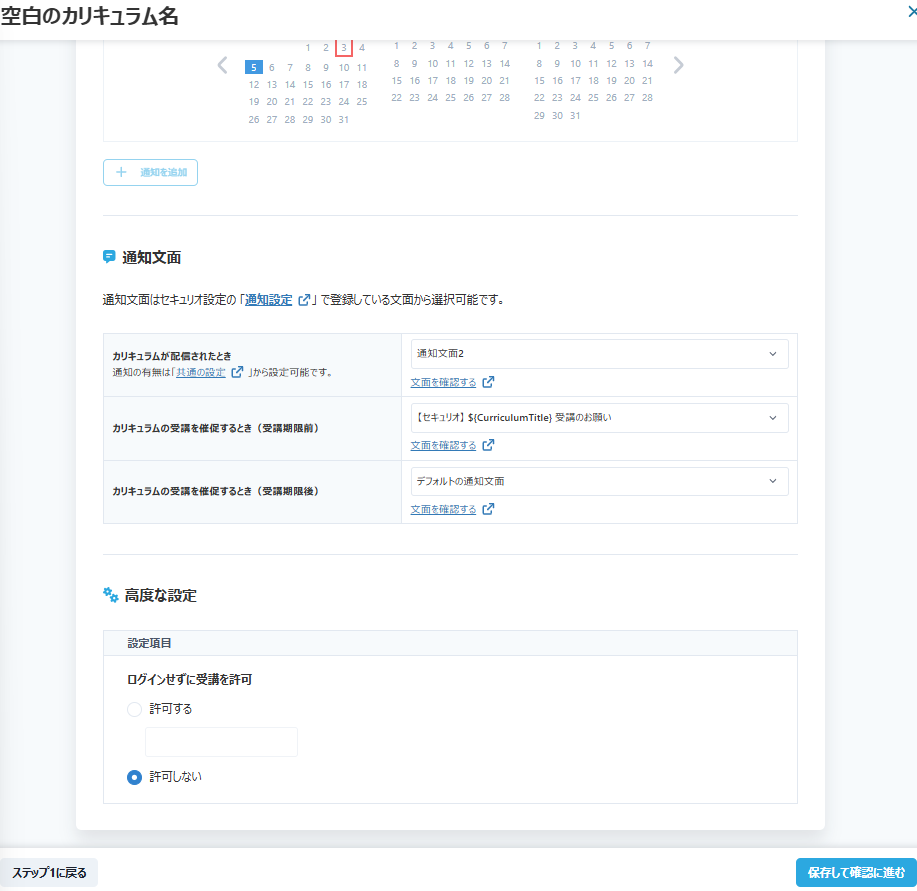Screen dimensions: 917x891
Task: Click external link icon next to 通知設定
Action: click(x=304, y=299)
